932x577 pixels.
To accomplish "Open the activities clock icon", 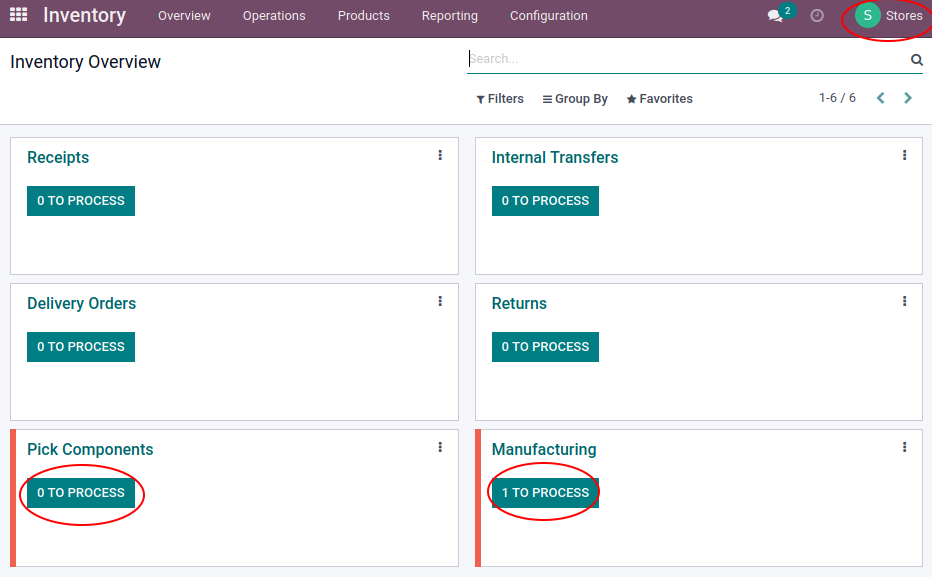I will point(817,16).
